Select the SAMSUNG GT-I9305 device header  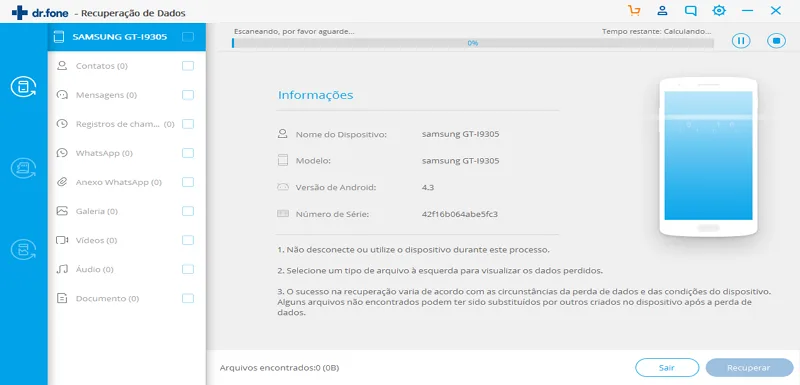tap(127, 37)
